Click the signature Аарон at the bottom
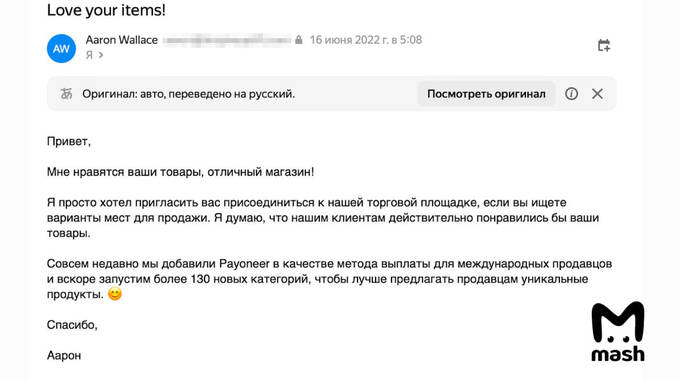Viewport: 680px width, 382px height. pyautogui.click(x=64, y=356)
